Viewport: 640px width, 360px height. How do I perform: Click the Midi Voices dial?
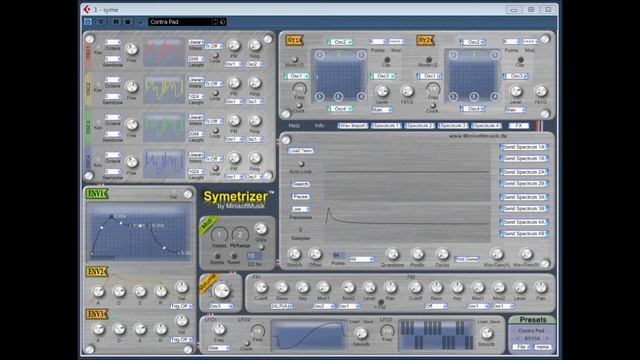point(219,235)
